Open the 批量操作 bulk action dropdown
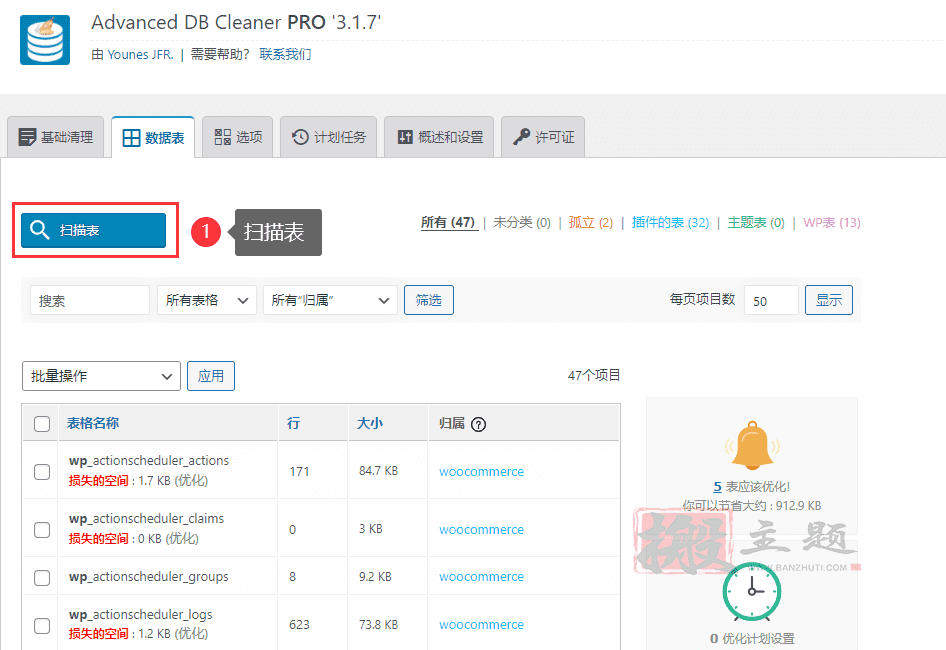The image size is (946, 650). [101, 376]
